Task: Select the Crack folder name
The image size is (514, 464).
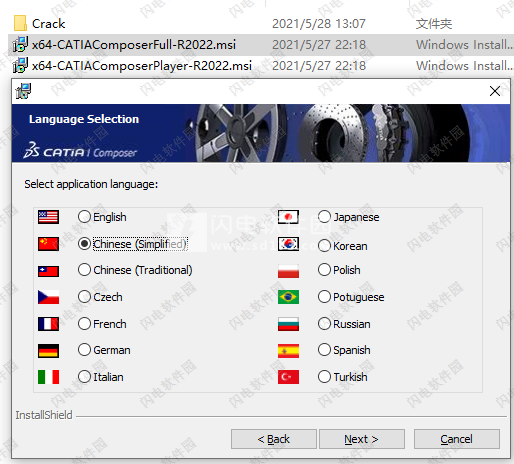Action: 48,24
